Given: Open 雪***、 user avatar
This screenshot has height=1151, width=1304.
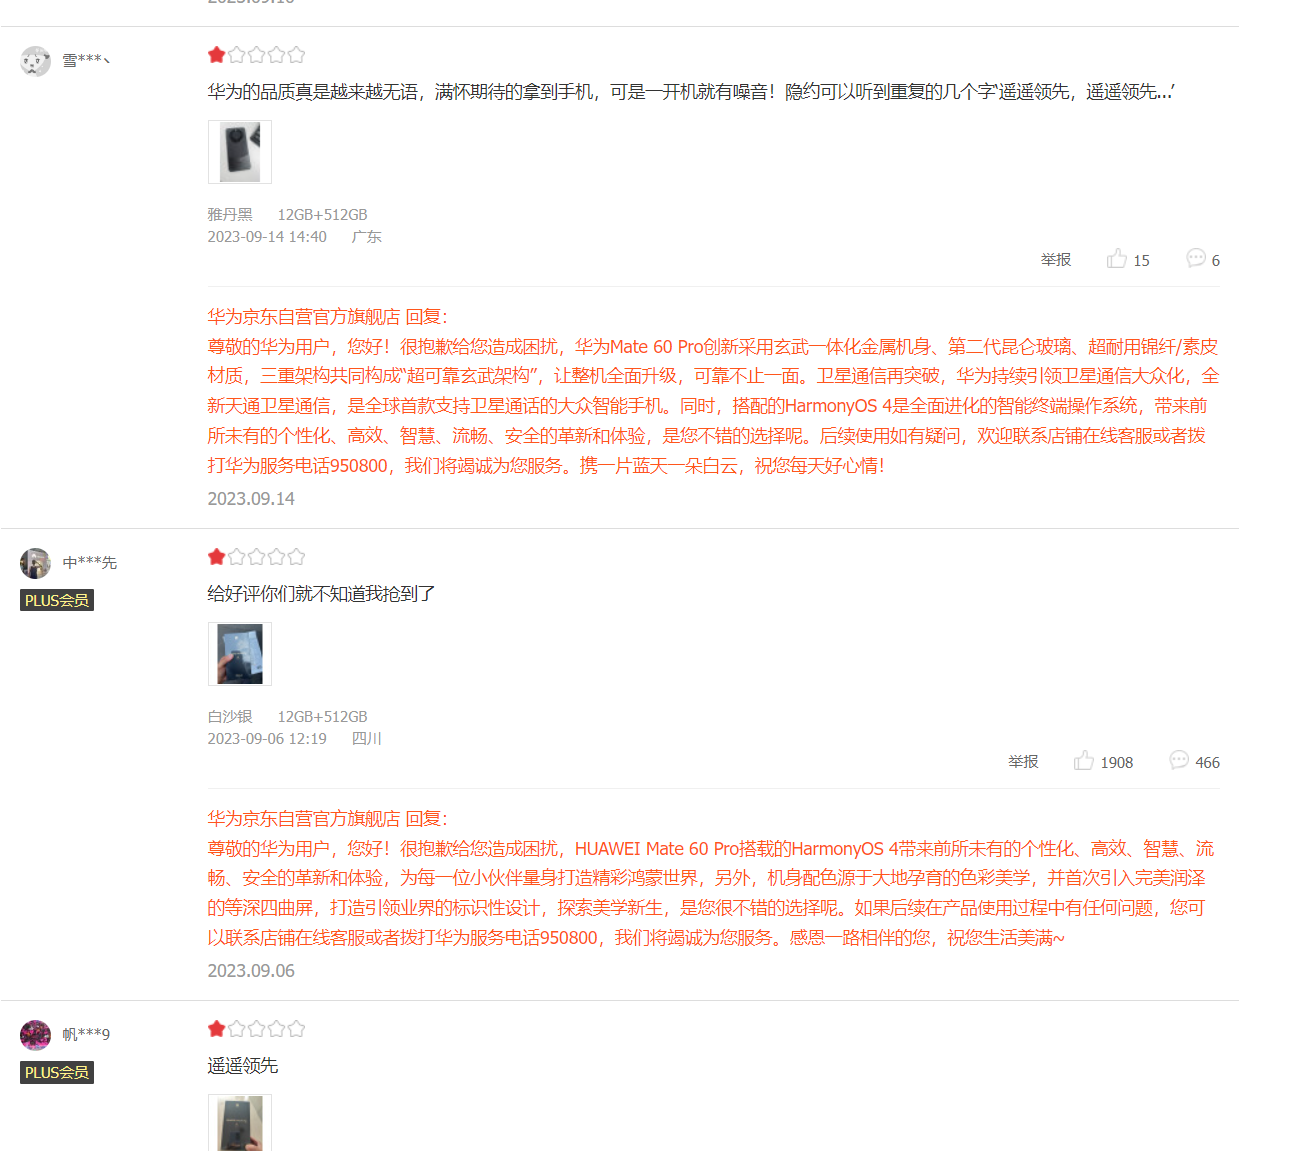Looking at the screenshot, I should point(35,61).
